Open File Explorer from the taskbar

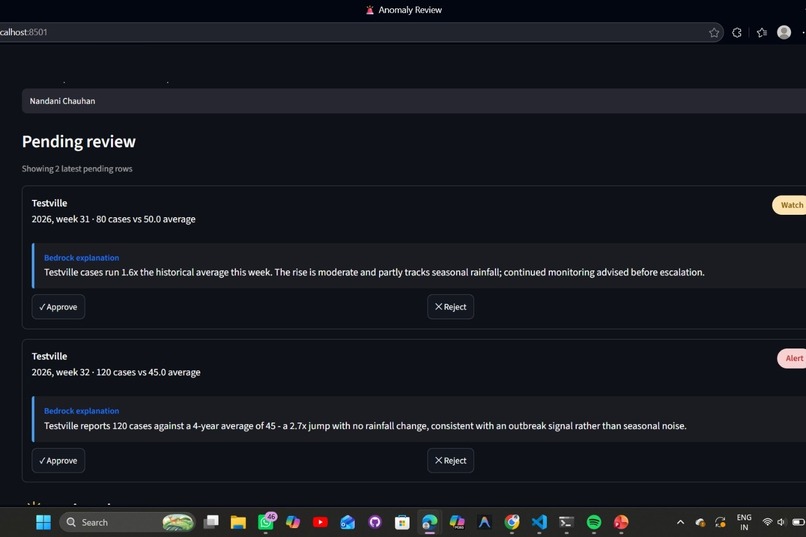(238, 522)
